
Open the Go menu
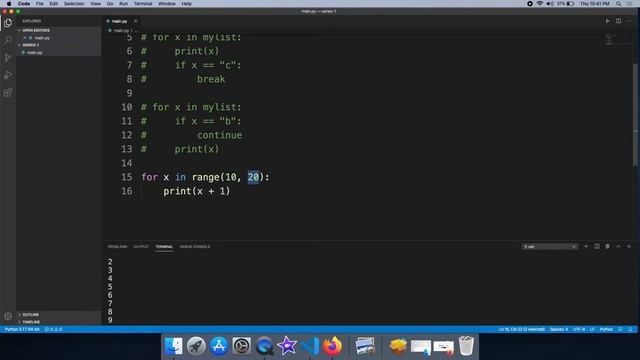click(x=110, y=4)
